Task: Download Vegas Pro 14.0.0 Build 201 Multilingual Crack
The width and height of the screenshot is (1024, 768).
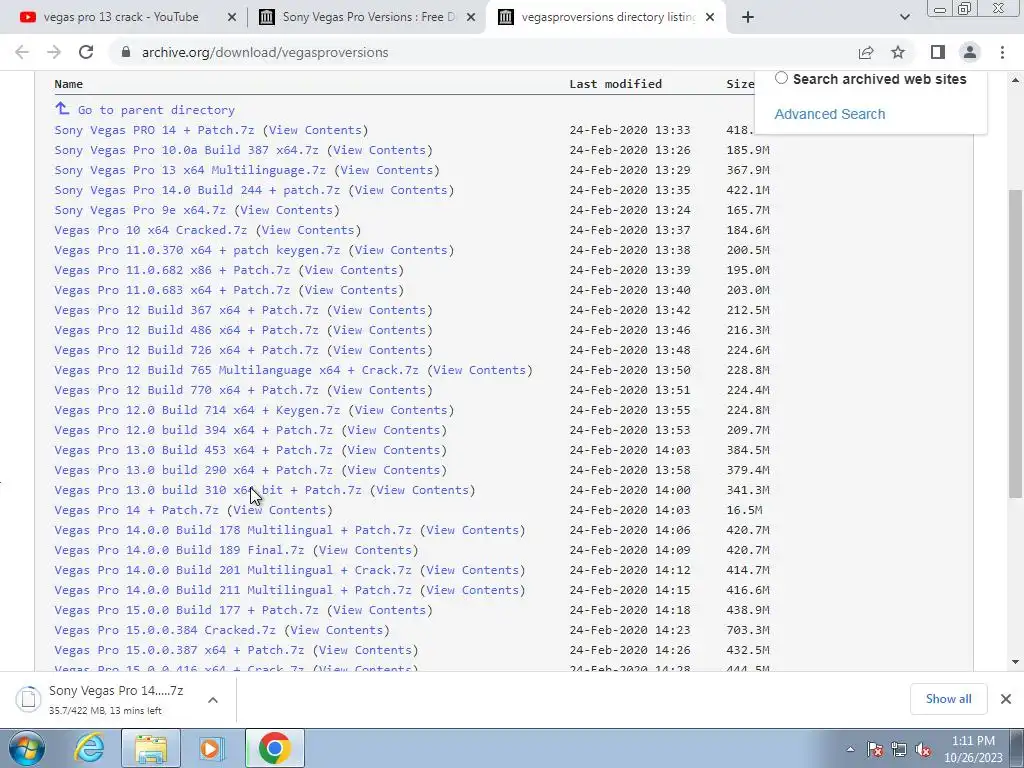Action: pyautogui.click(x=233, y=570)
